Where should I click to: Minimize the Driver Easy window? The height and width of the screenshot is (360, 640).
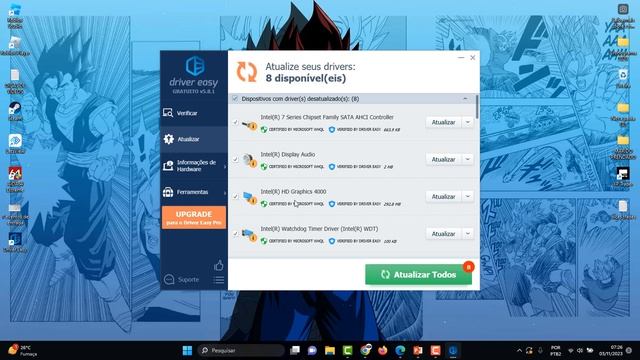461,58
